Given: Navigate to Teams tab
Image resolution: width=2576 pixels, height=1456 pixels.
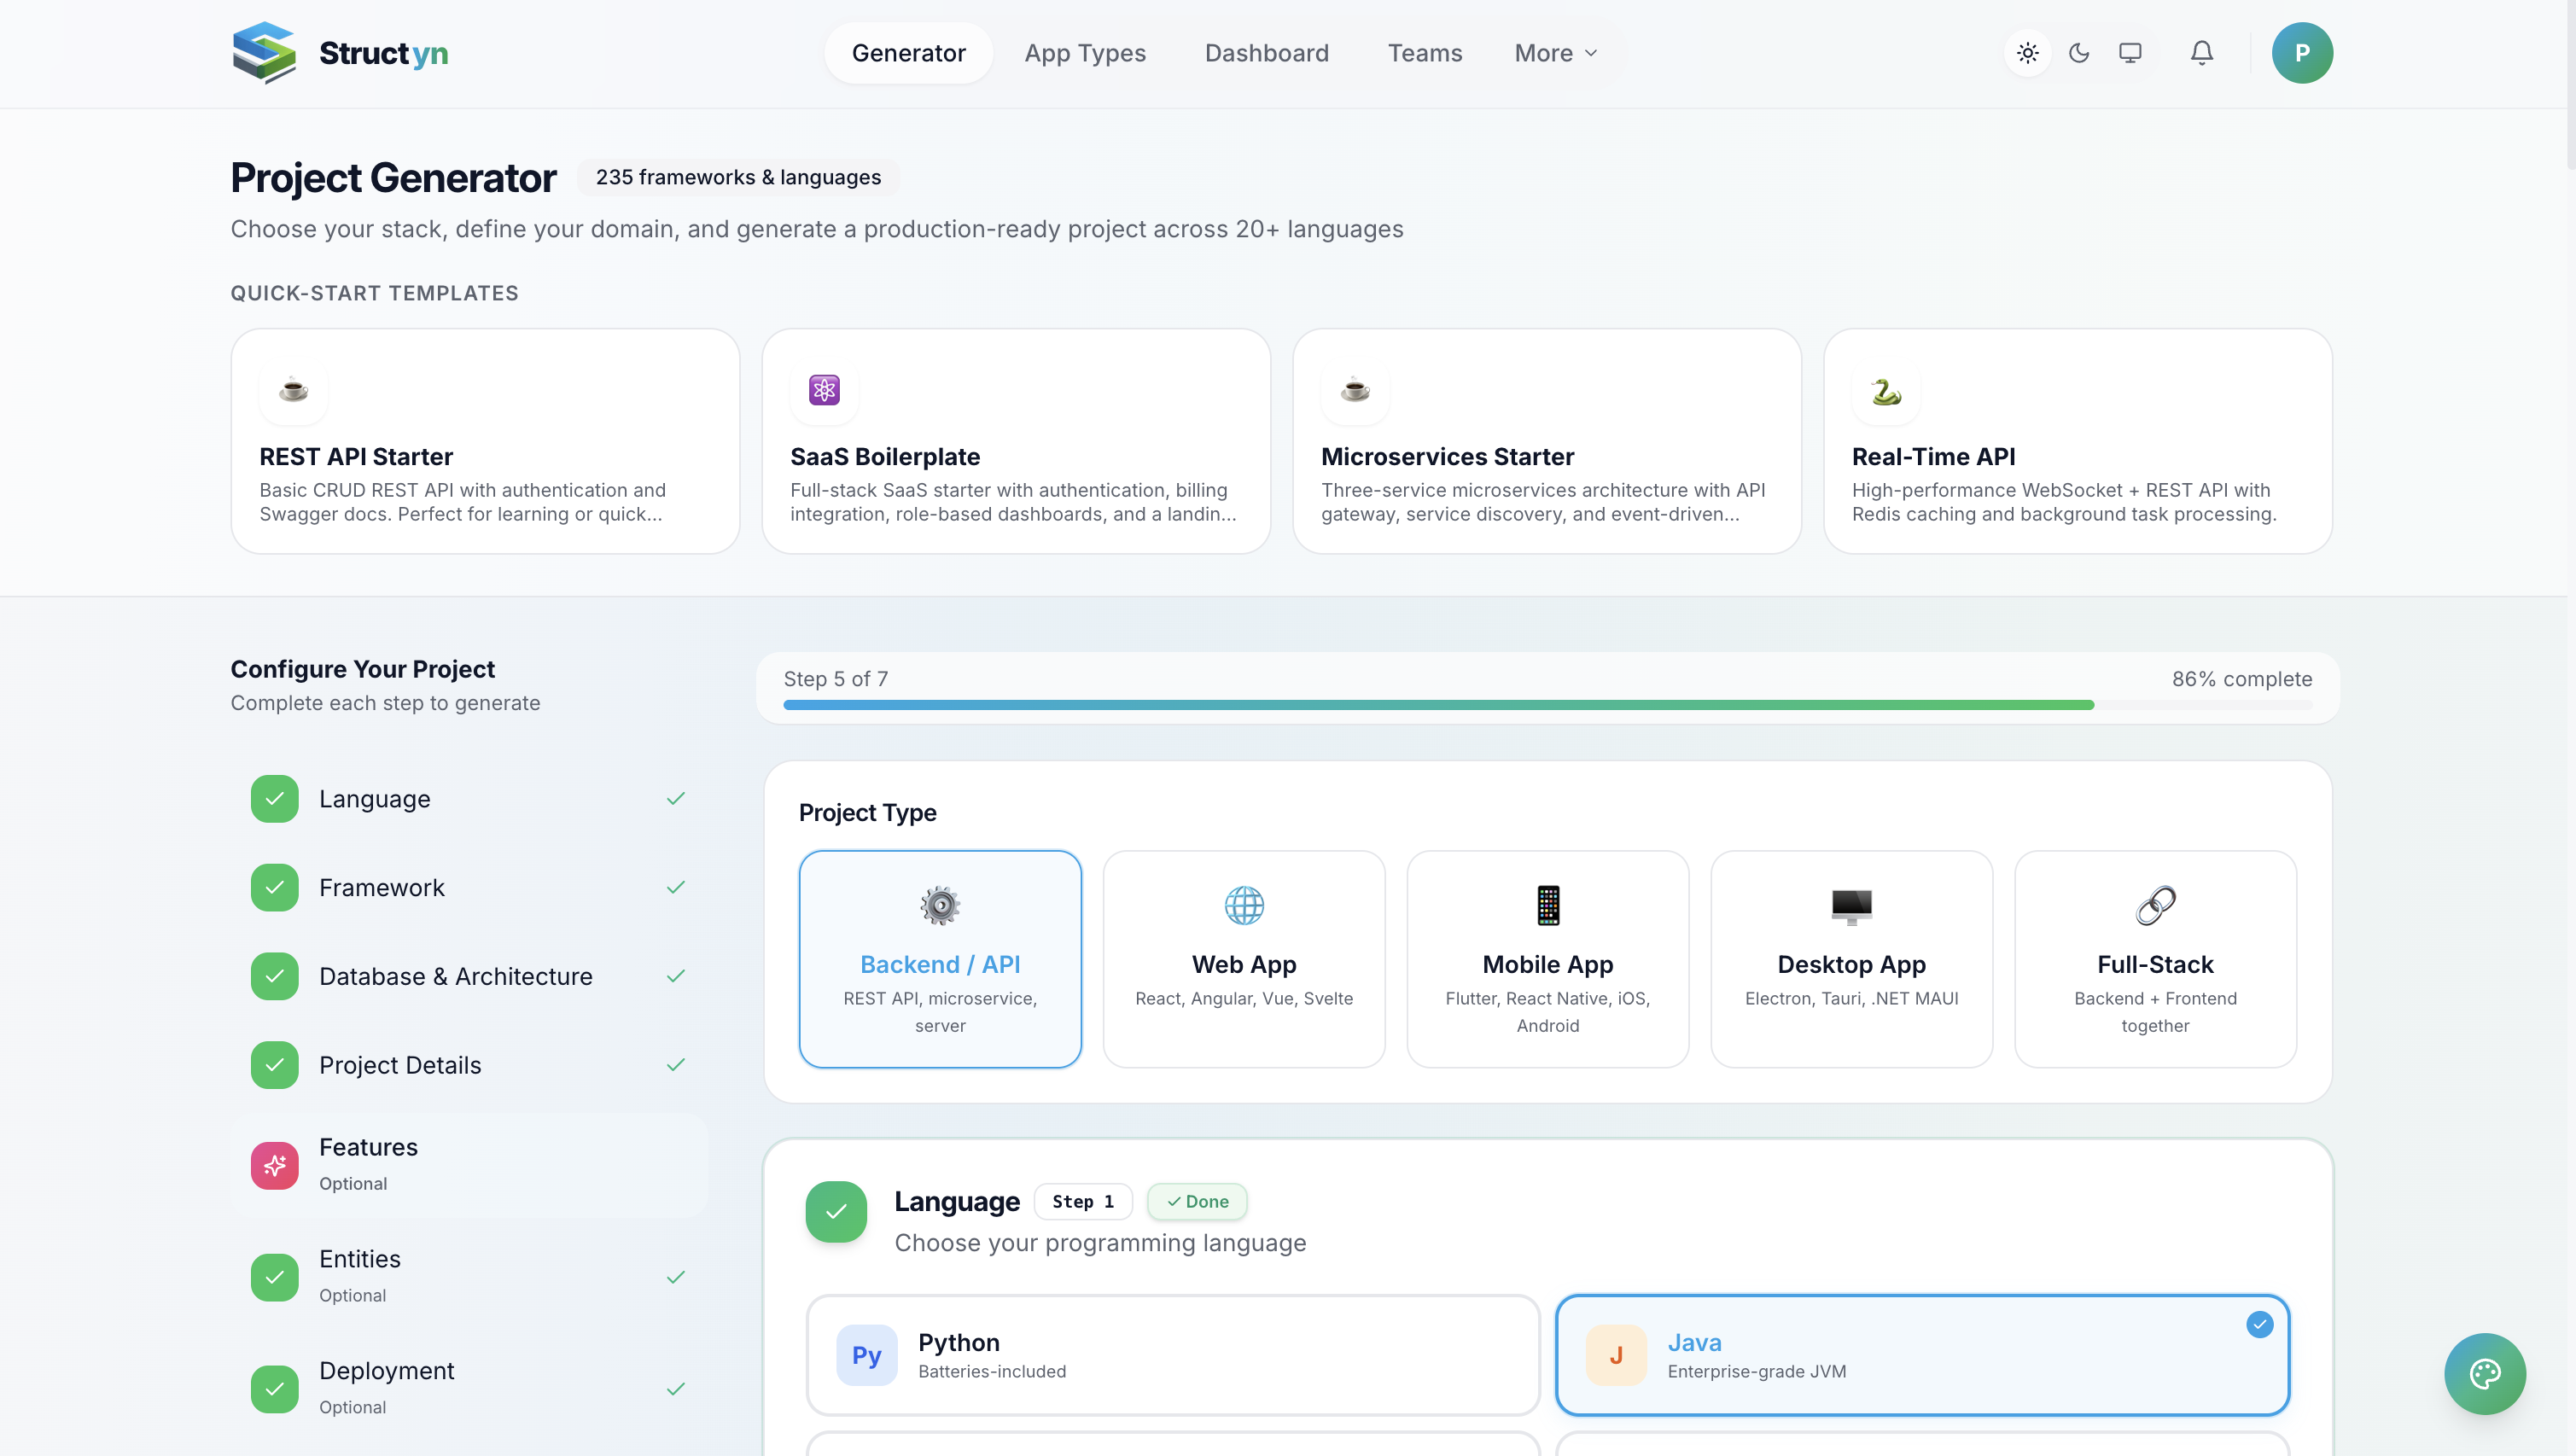Looking at the screenshot, I should 1425,53.
